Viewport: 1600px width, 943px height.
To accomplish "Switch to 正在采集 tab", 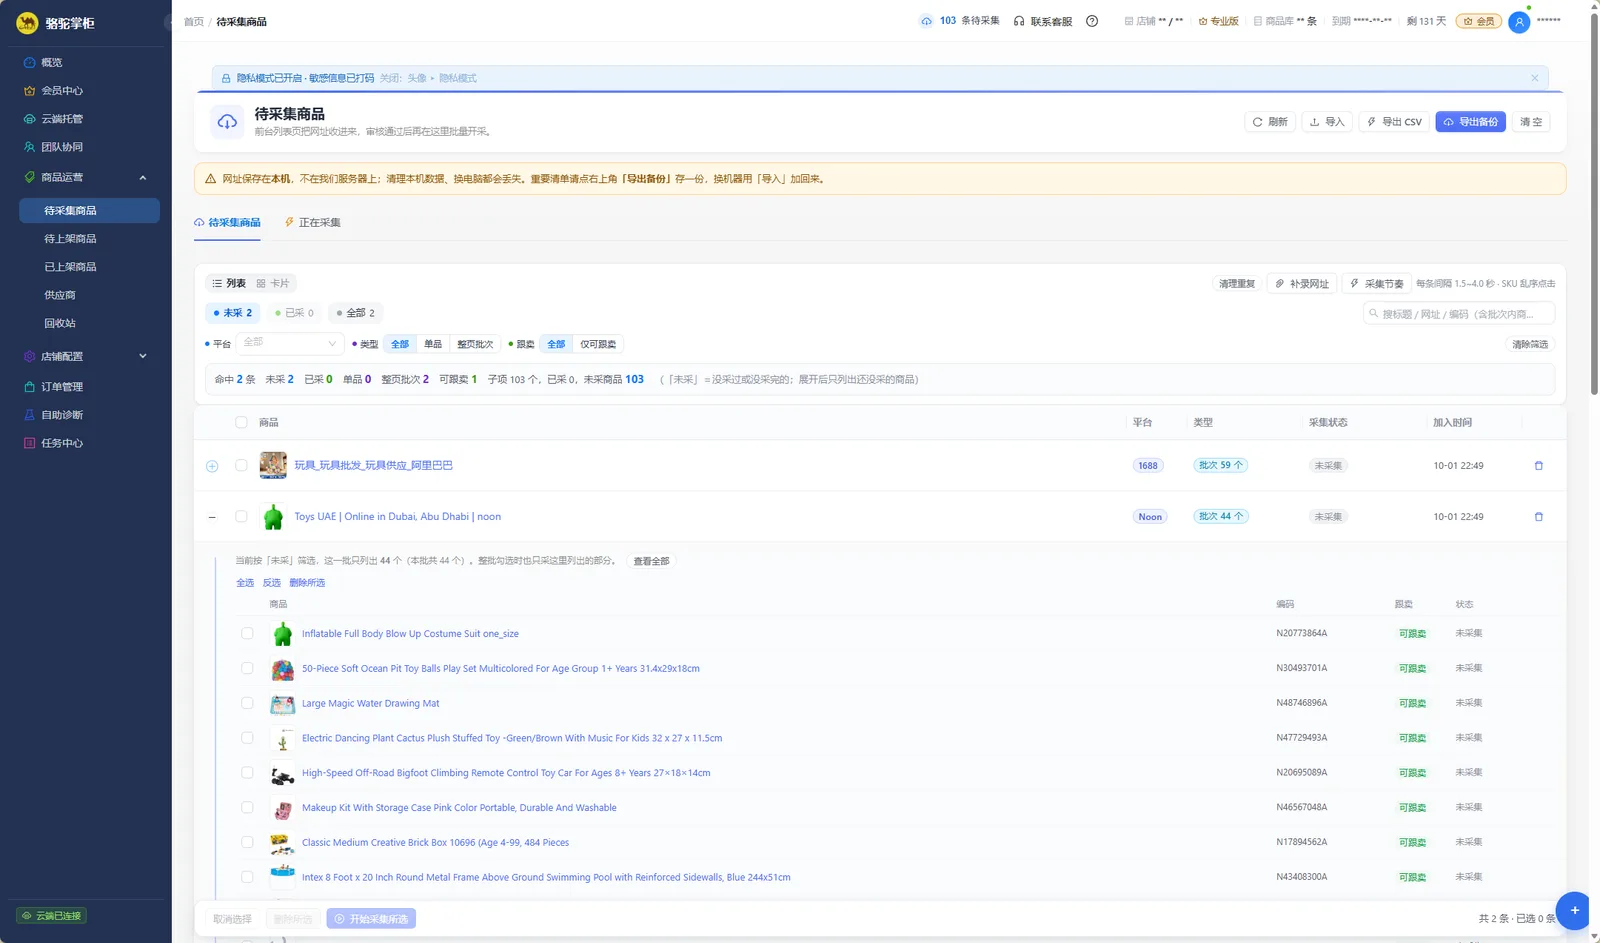I will point(313,222).
